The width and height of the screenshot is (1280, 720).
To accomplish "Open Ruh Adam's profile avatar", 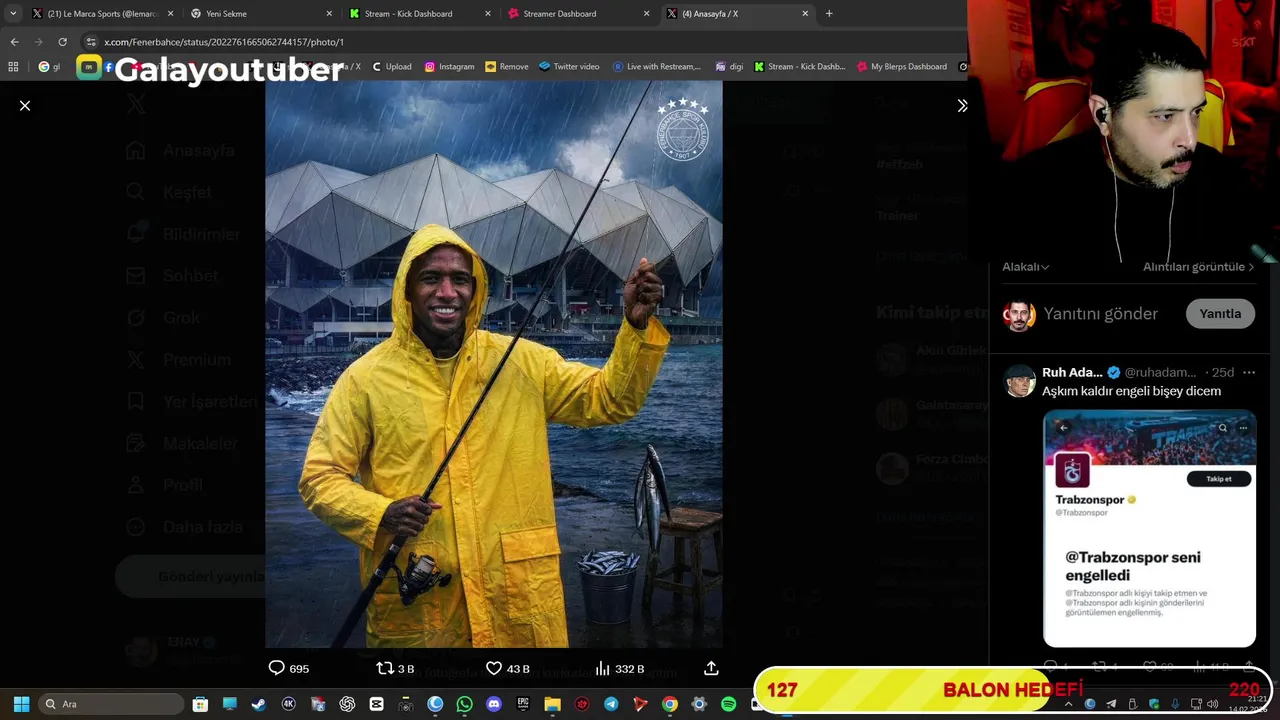I will 1019,381.
